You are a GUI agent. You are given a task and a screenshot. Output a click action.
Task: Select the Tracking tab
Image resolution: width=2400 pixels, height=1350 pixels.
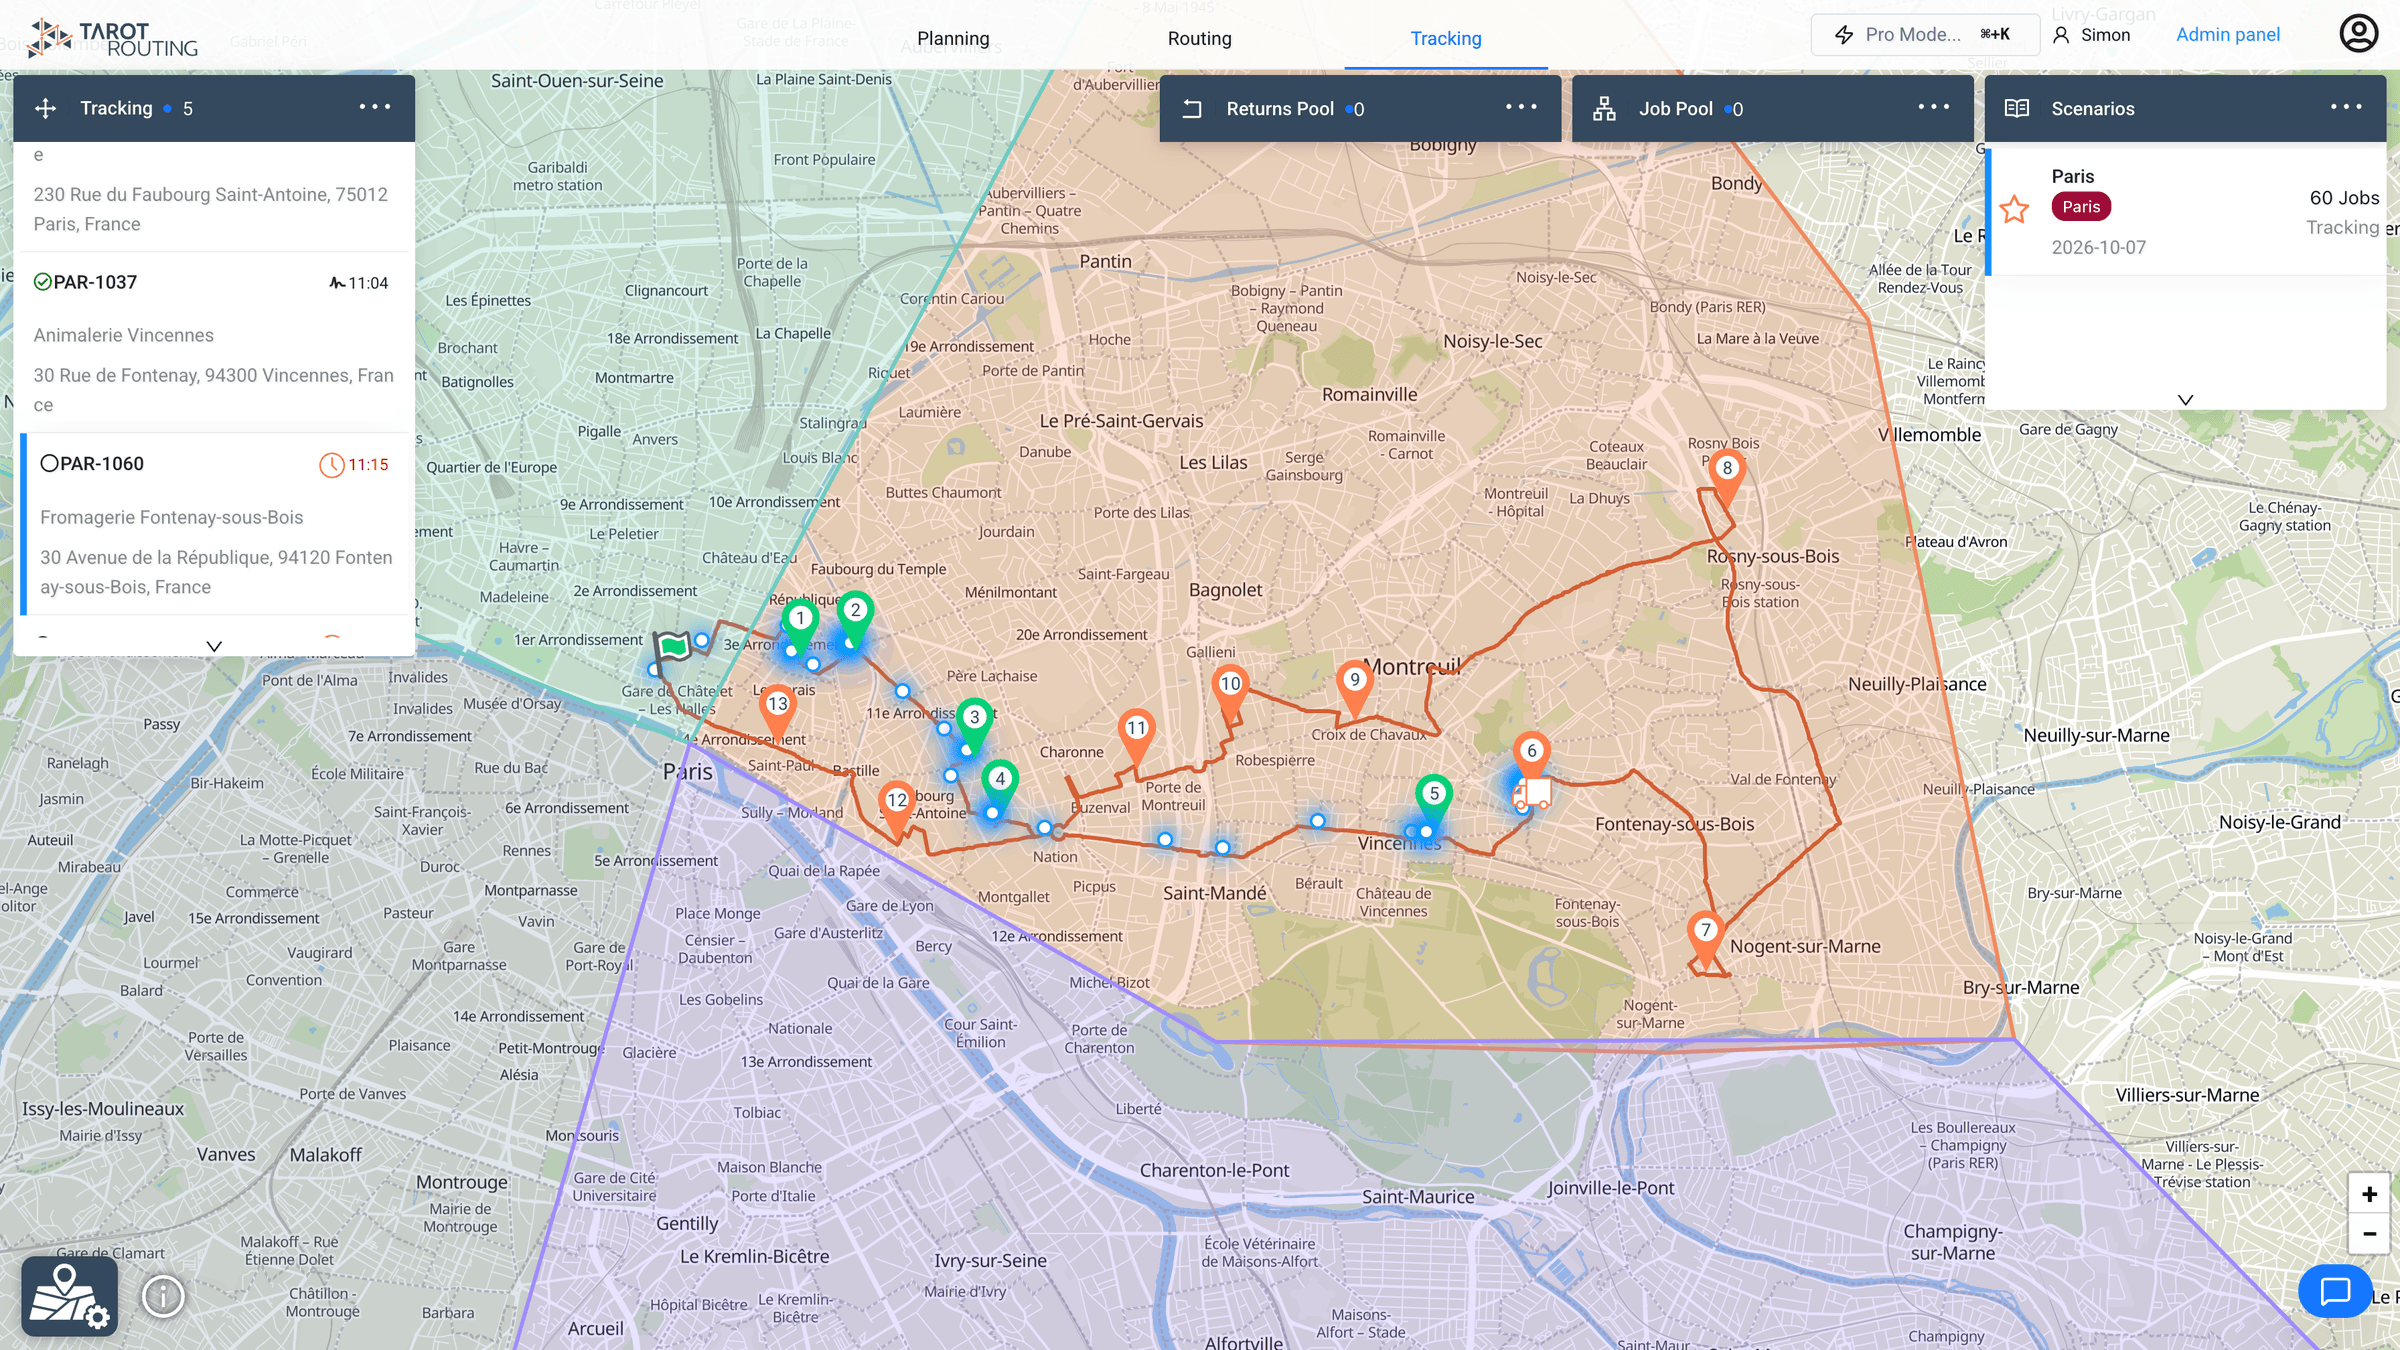point(1446,38)
